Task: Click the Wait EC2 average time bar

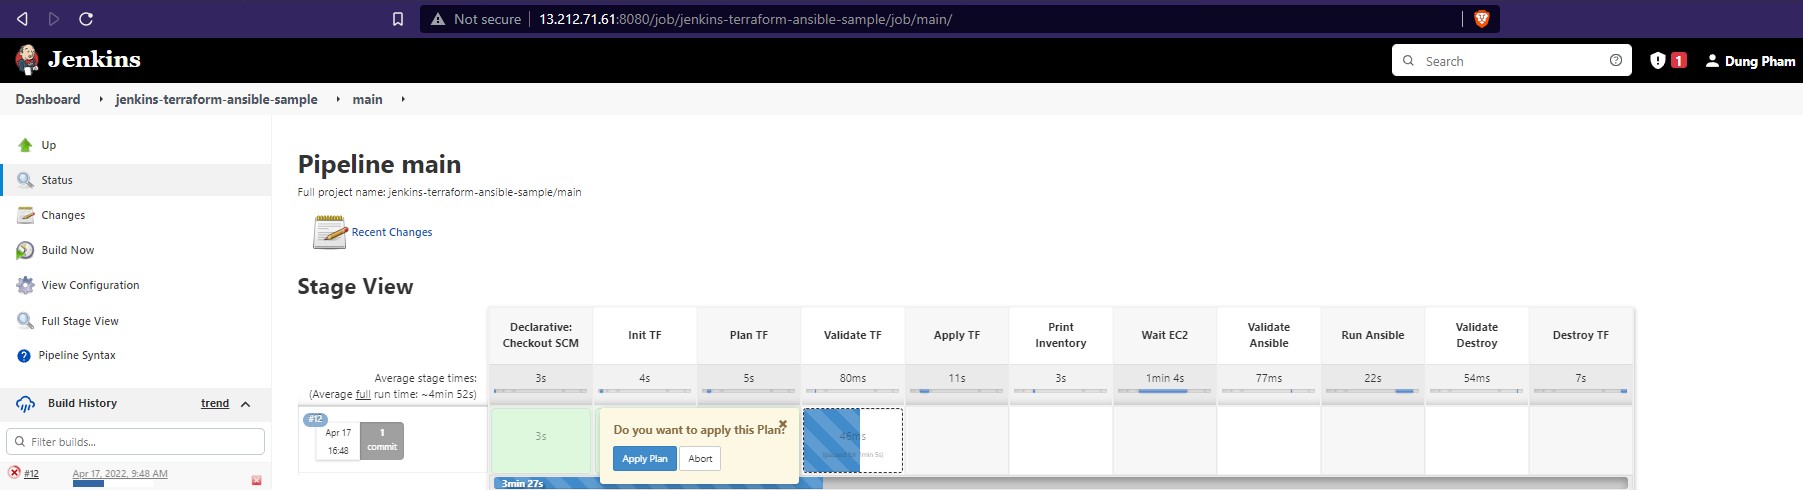Action: [x=1164, y=391]
